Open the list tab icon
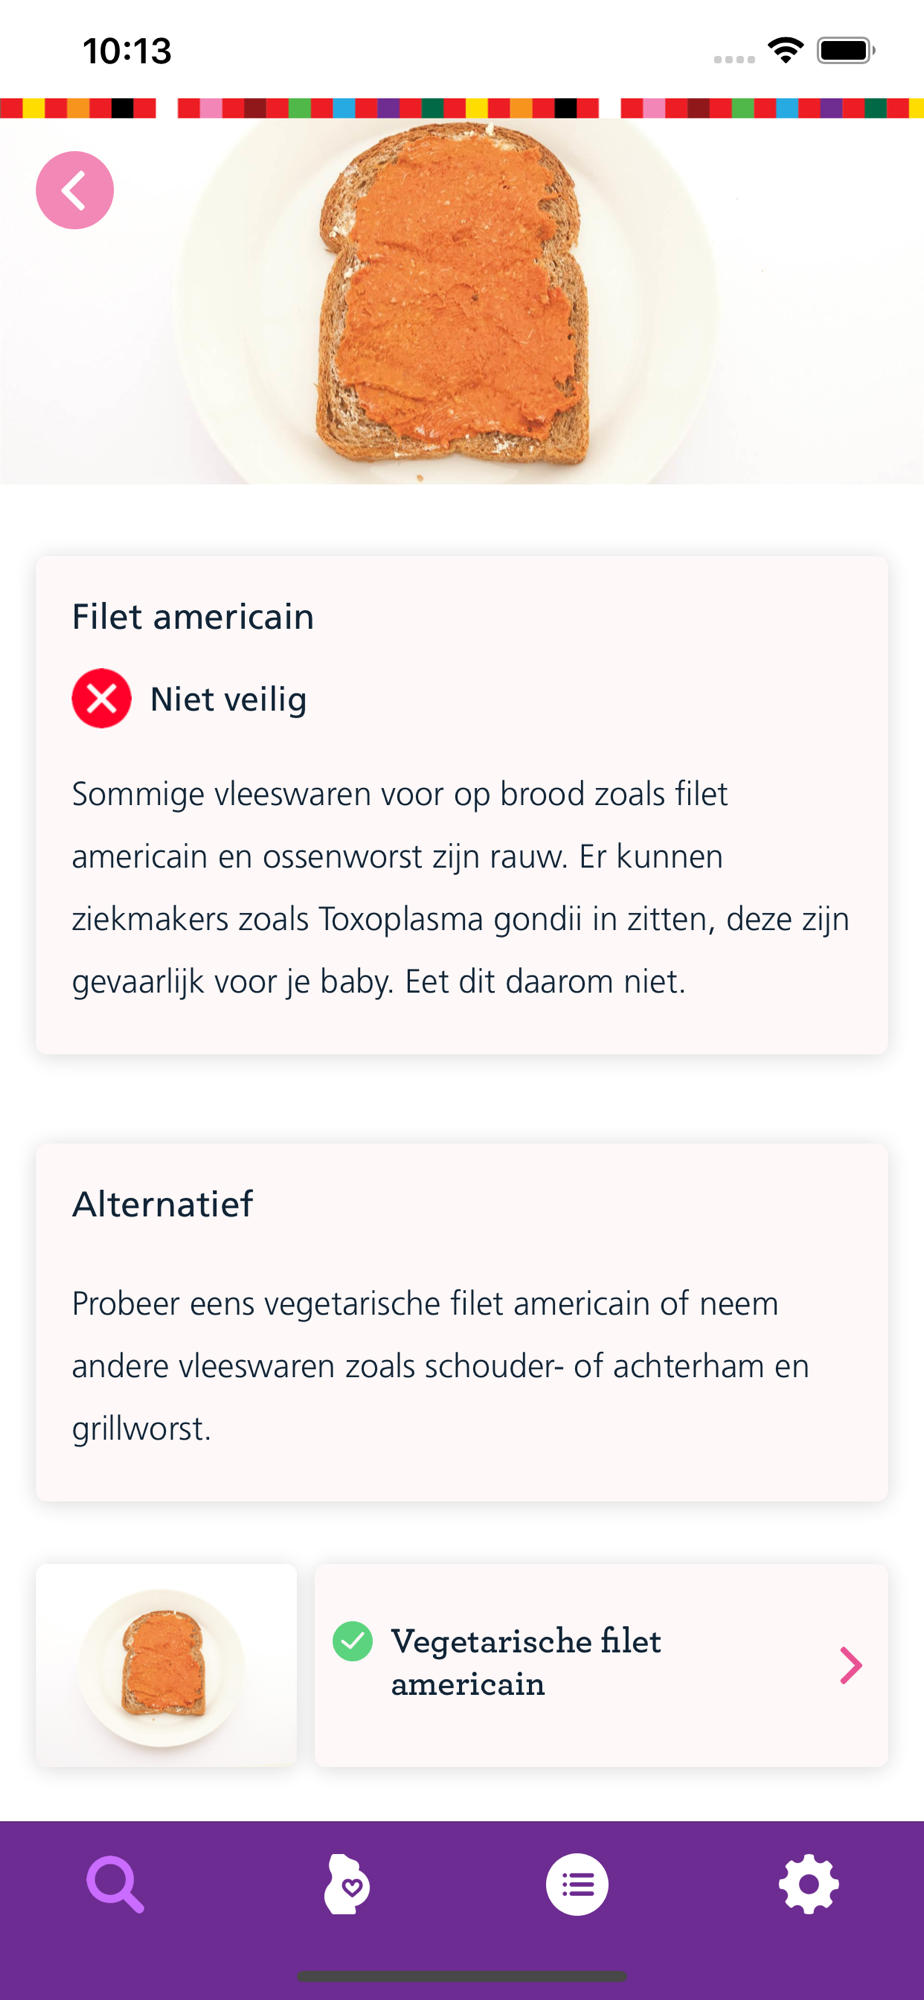 [x=577, y=1885]
